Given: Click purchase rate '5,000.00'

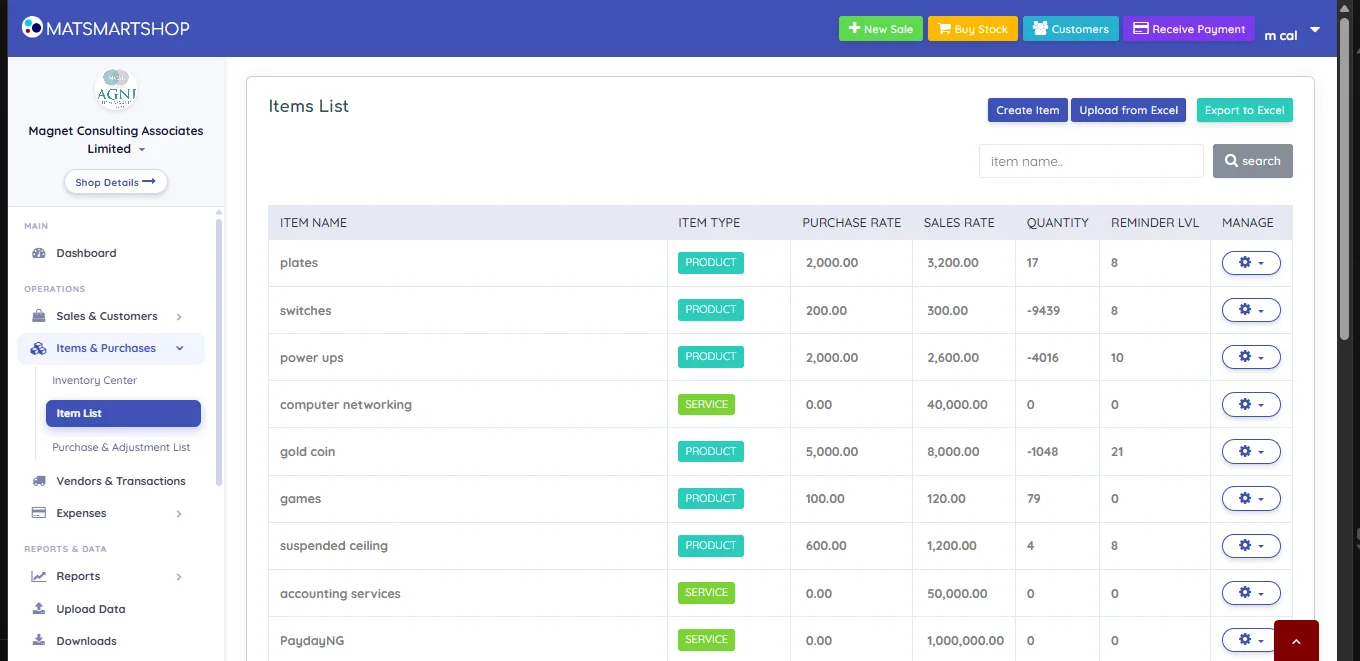Looking at the screenshot, I should pyautogui.click(x=832, y=452).
